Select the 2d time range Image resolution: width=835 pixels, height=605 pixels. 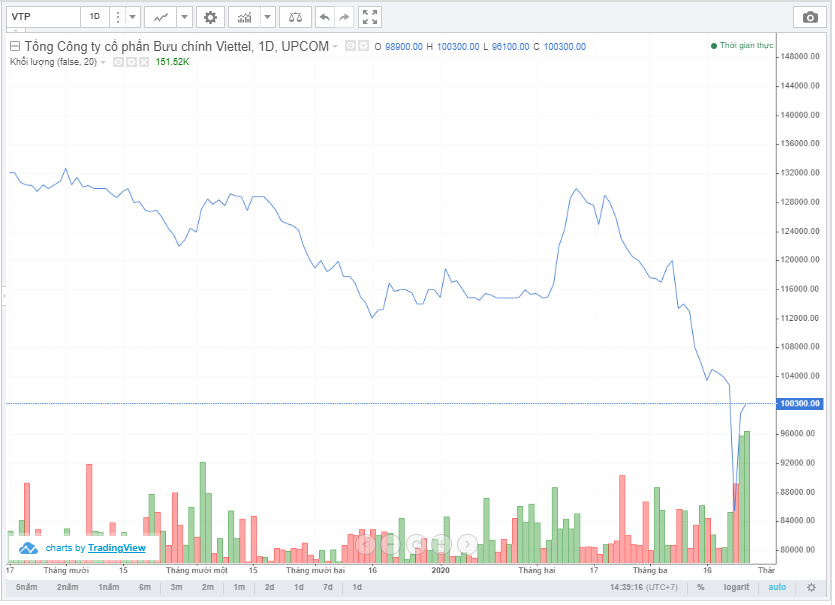click(269, 587)
